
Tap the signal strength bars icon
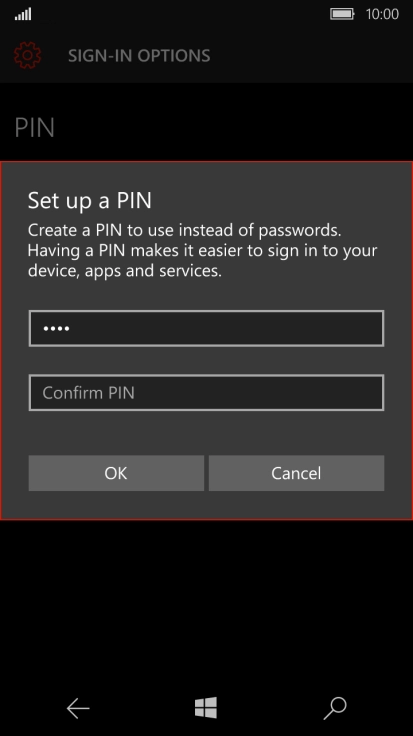point(23,14)
